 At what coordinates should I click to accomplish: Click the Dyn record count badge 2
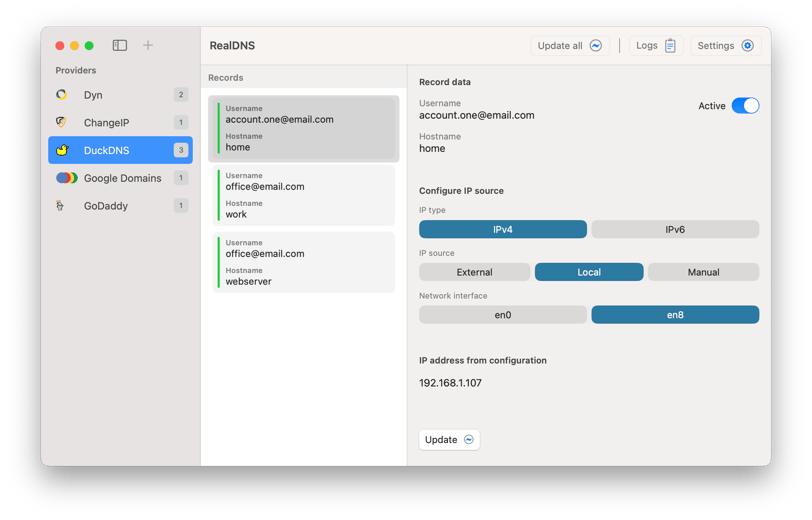[181, 95]
